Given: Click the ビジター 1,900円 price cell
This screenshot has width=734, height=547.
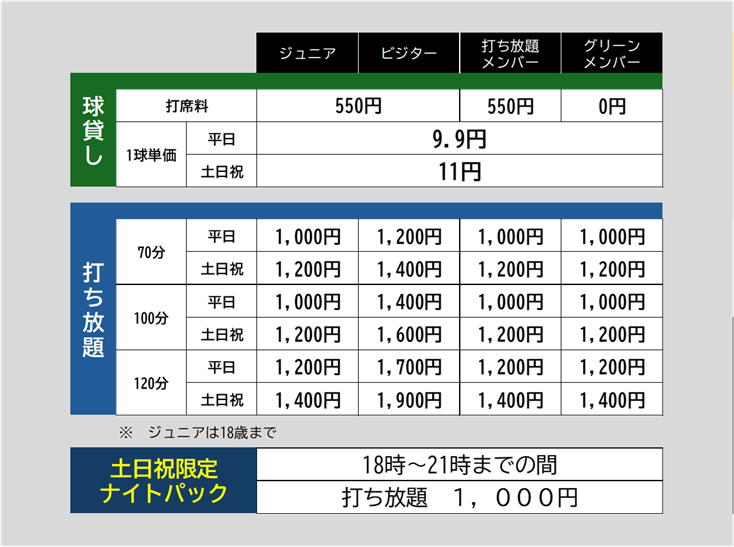Looking at the screenshot, I should tap(408, 400).
